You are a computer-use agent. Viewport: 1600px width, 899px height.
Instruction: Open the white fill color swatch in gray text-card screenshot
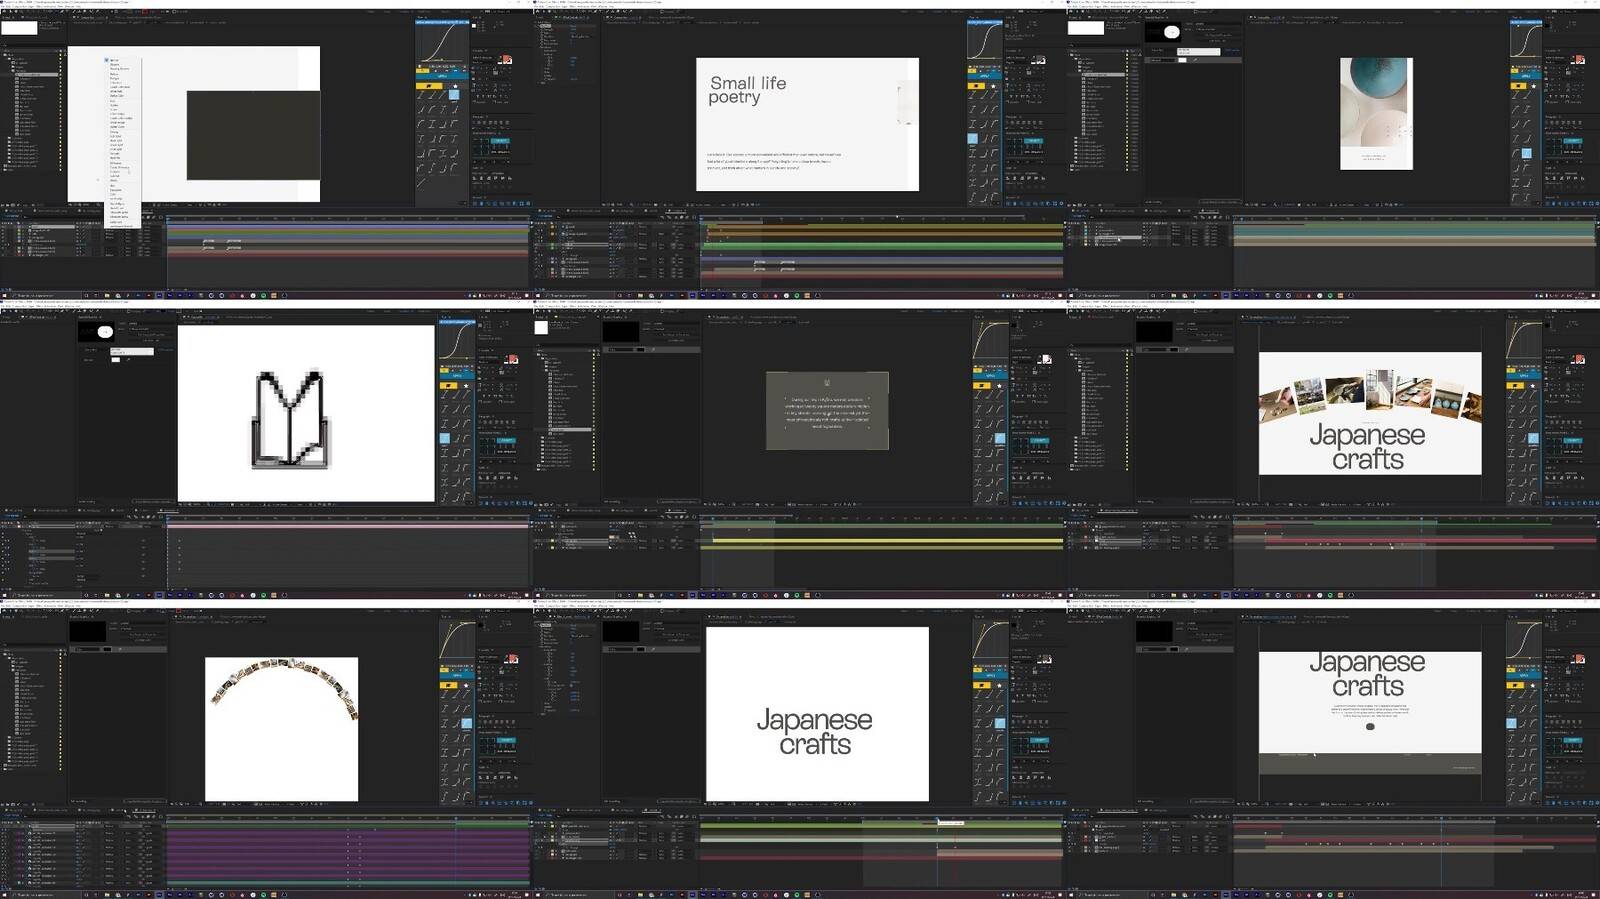(x=1044, y=359)
